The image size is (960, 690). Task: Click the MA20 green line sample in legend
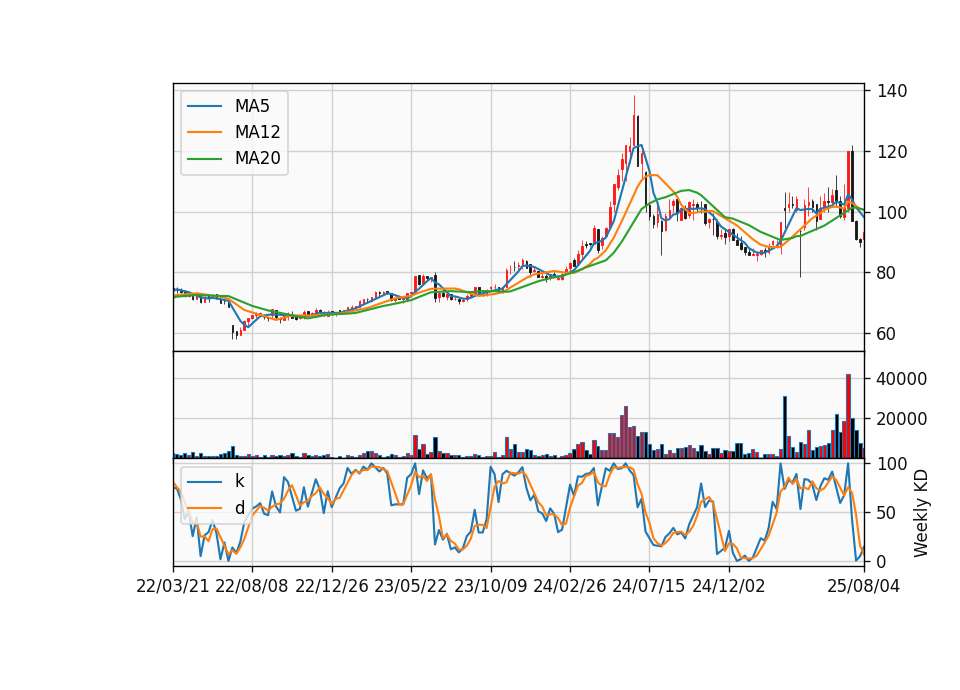(204, 159)
